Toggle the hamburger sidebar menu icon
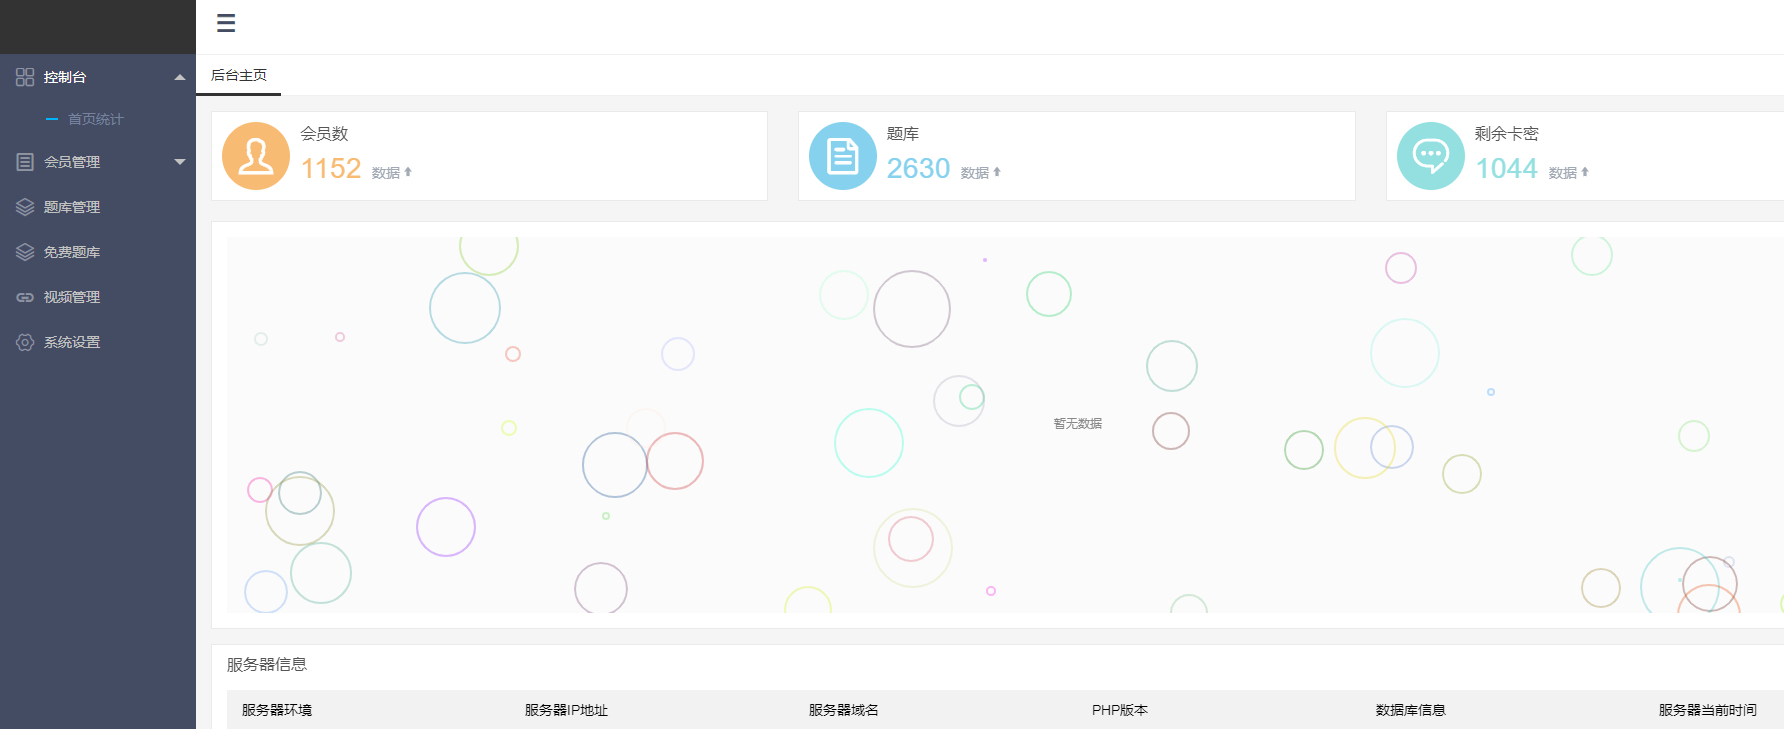The image size is (1784, 729). coord(226,23)
